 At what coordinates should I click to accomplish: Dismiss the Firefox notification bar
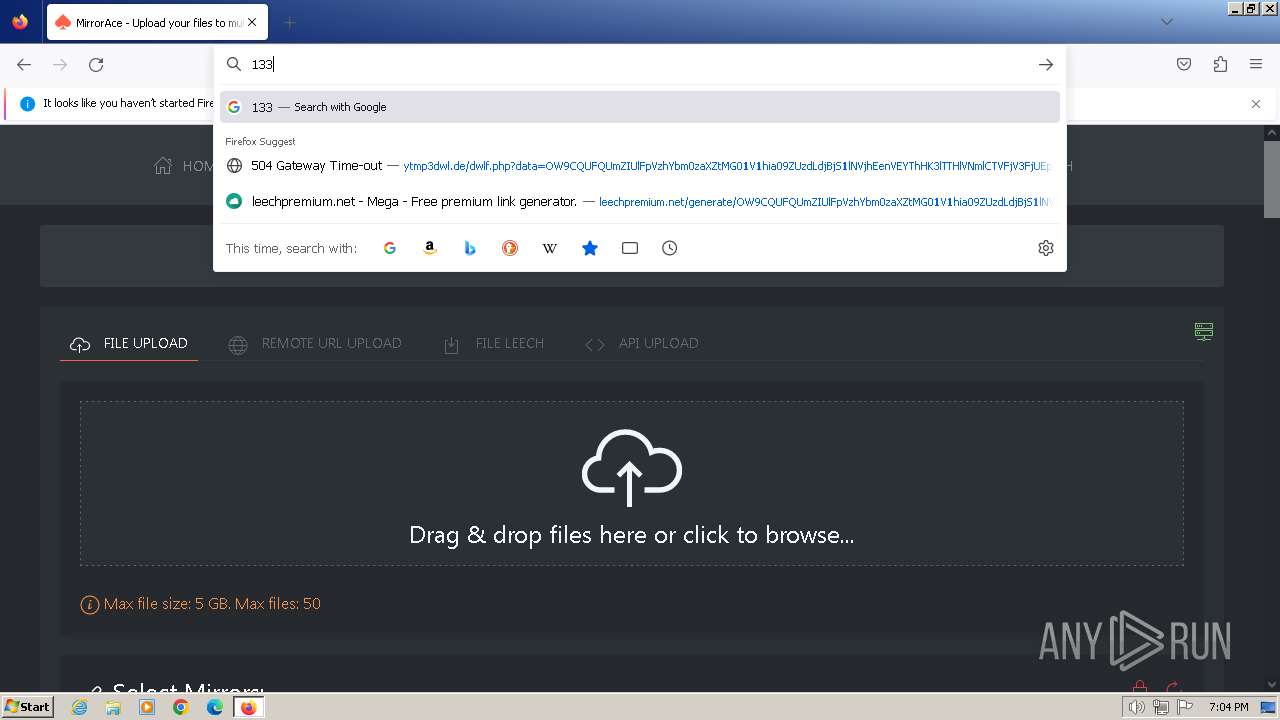(1256, 103)
